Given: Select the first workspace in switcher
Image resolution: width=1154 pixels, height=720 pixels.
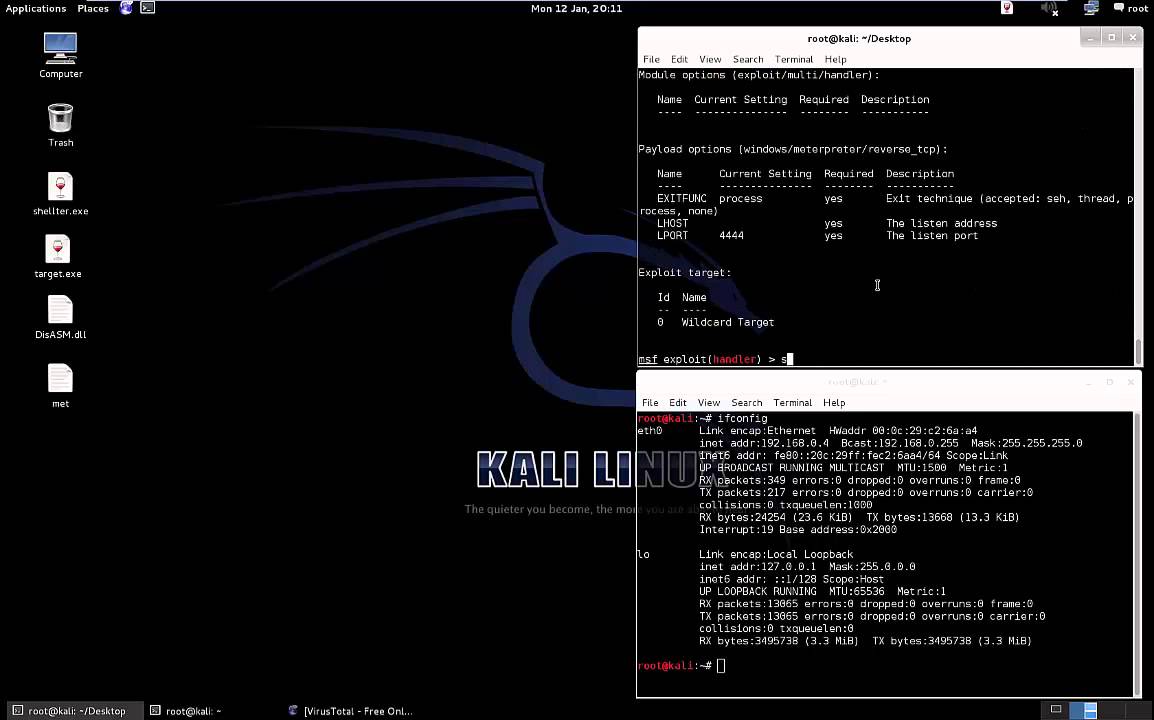Looking at the screenshot, I should pyautogui.click(x=1055, y=710).
